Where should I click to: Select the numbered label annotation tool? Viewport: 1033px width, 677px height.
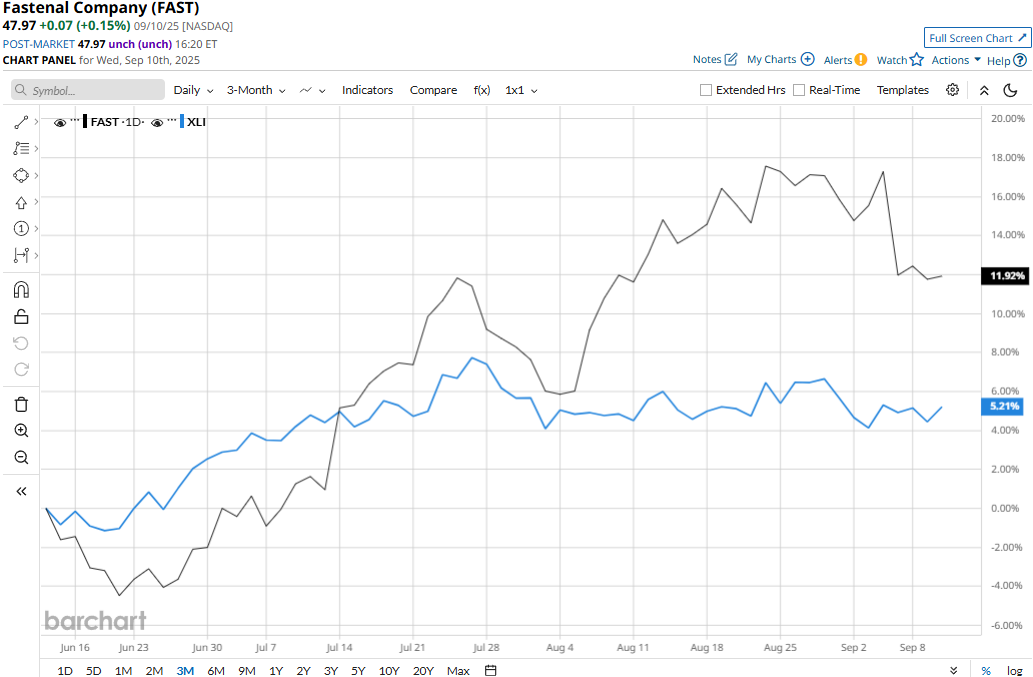point(21,229)
